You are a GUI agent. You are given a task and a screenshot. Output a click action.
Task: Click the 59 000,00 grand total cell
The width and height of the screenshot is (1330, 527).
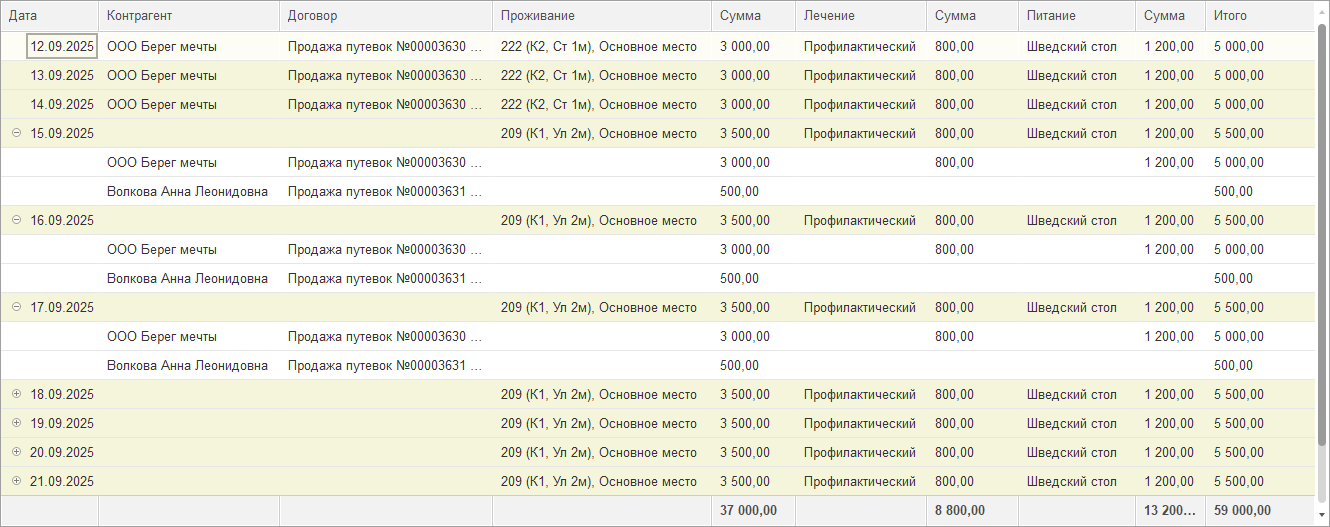pyautogui.click(x=1242, y=510)
